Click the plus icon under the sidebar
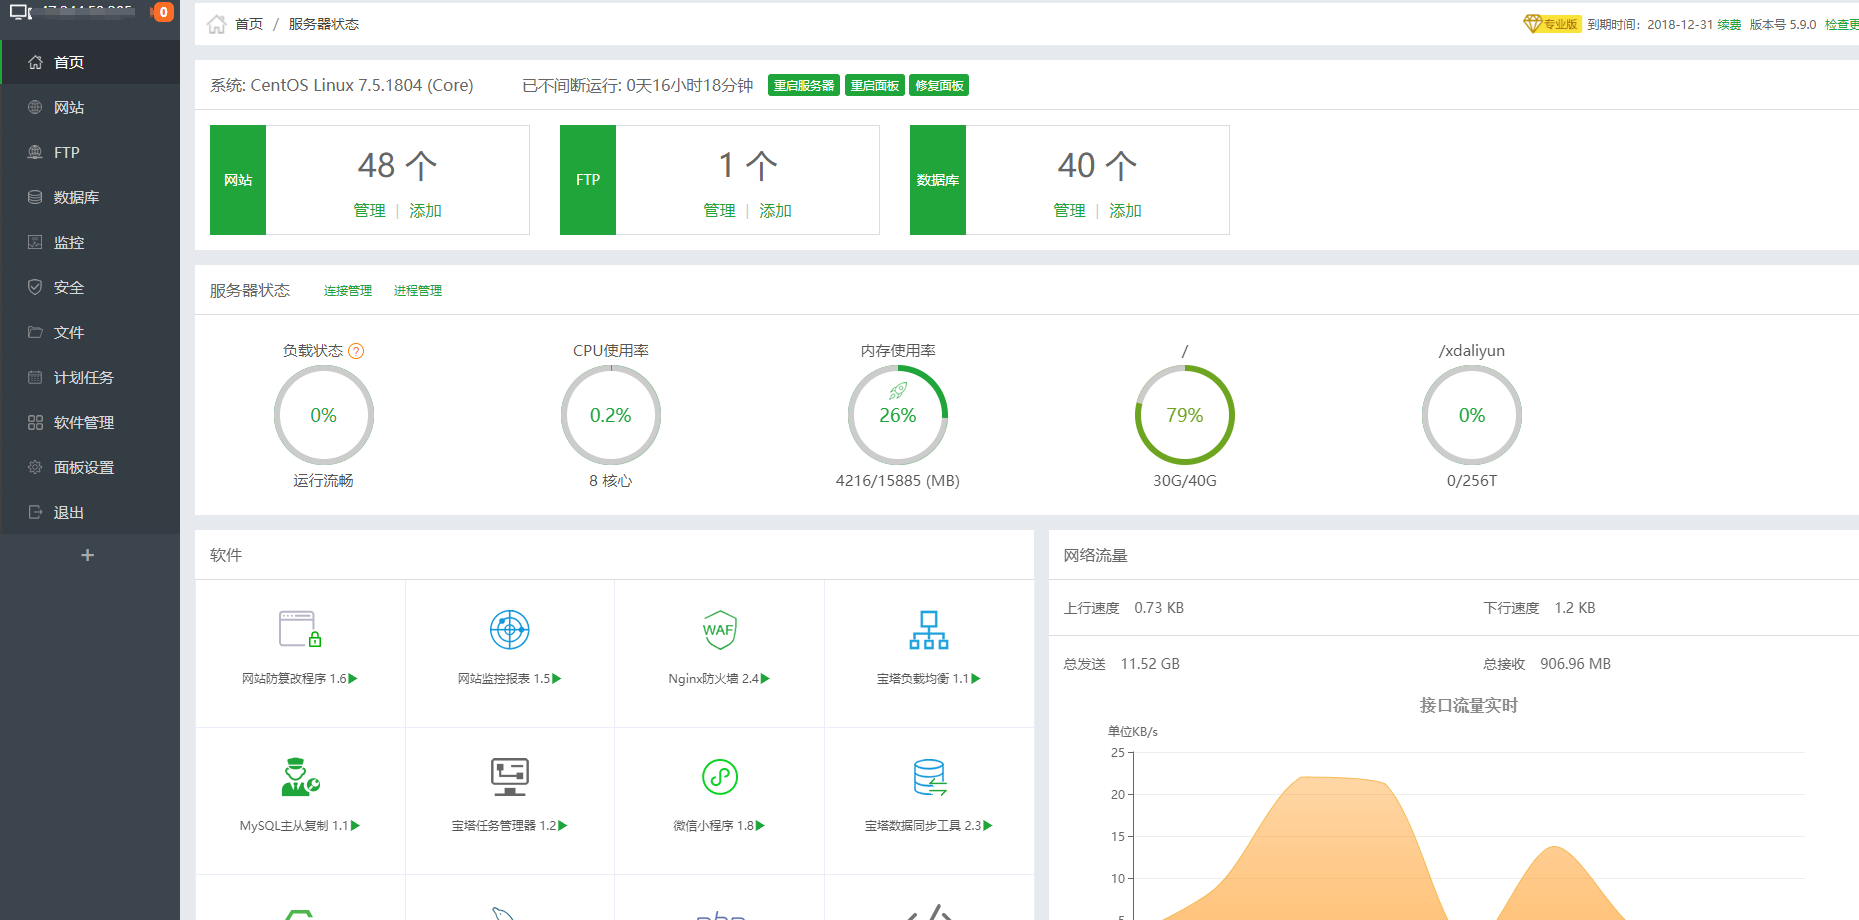 pyautogui.click(x=88, y=555)
